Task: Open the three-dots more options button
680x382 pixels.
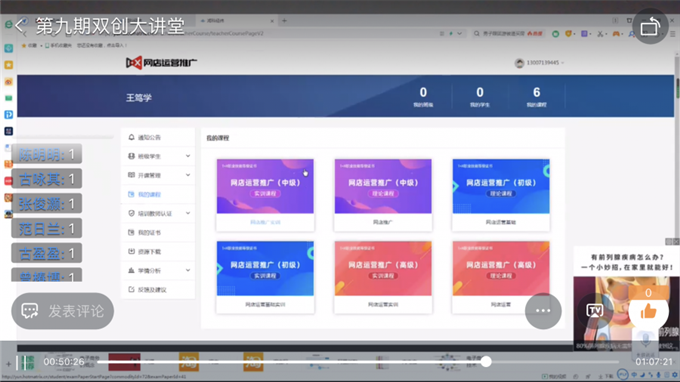Action: pos(543,310)
